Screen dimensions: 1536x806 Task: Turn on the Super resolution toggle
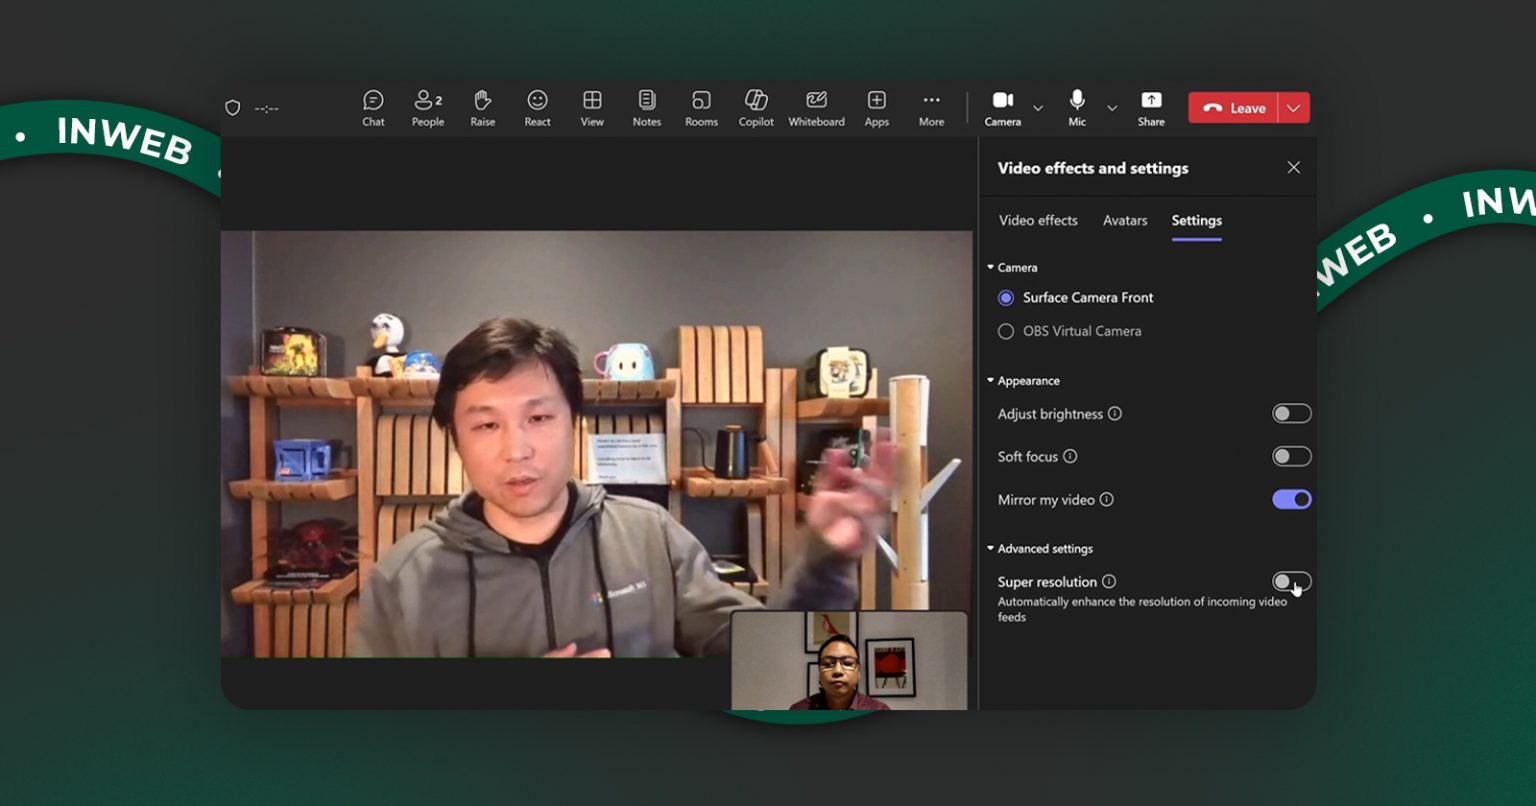[x=1291, y=581]
